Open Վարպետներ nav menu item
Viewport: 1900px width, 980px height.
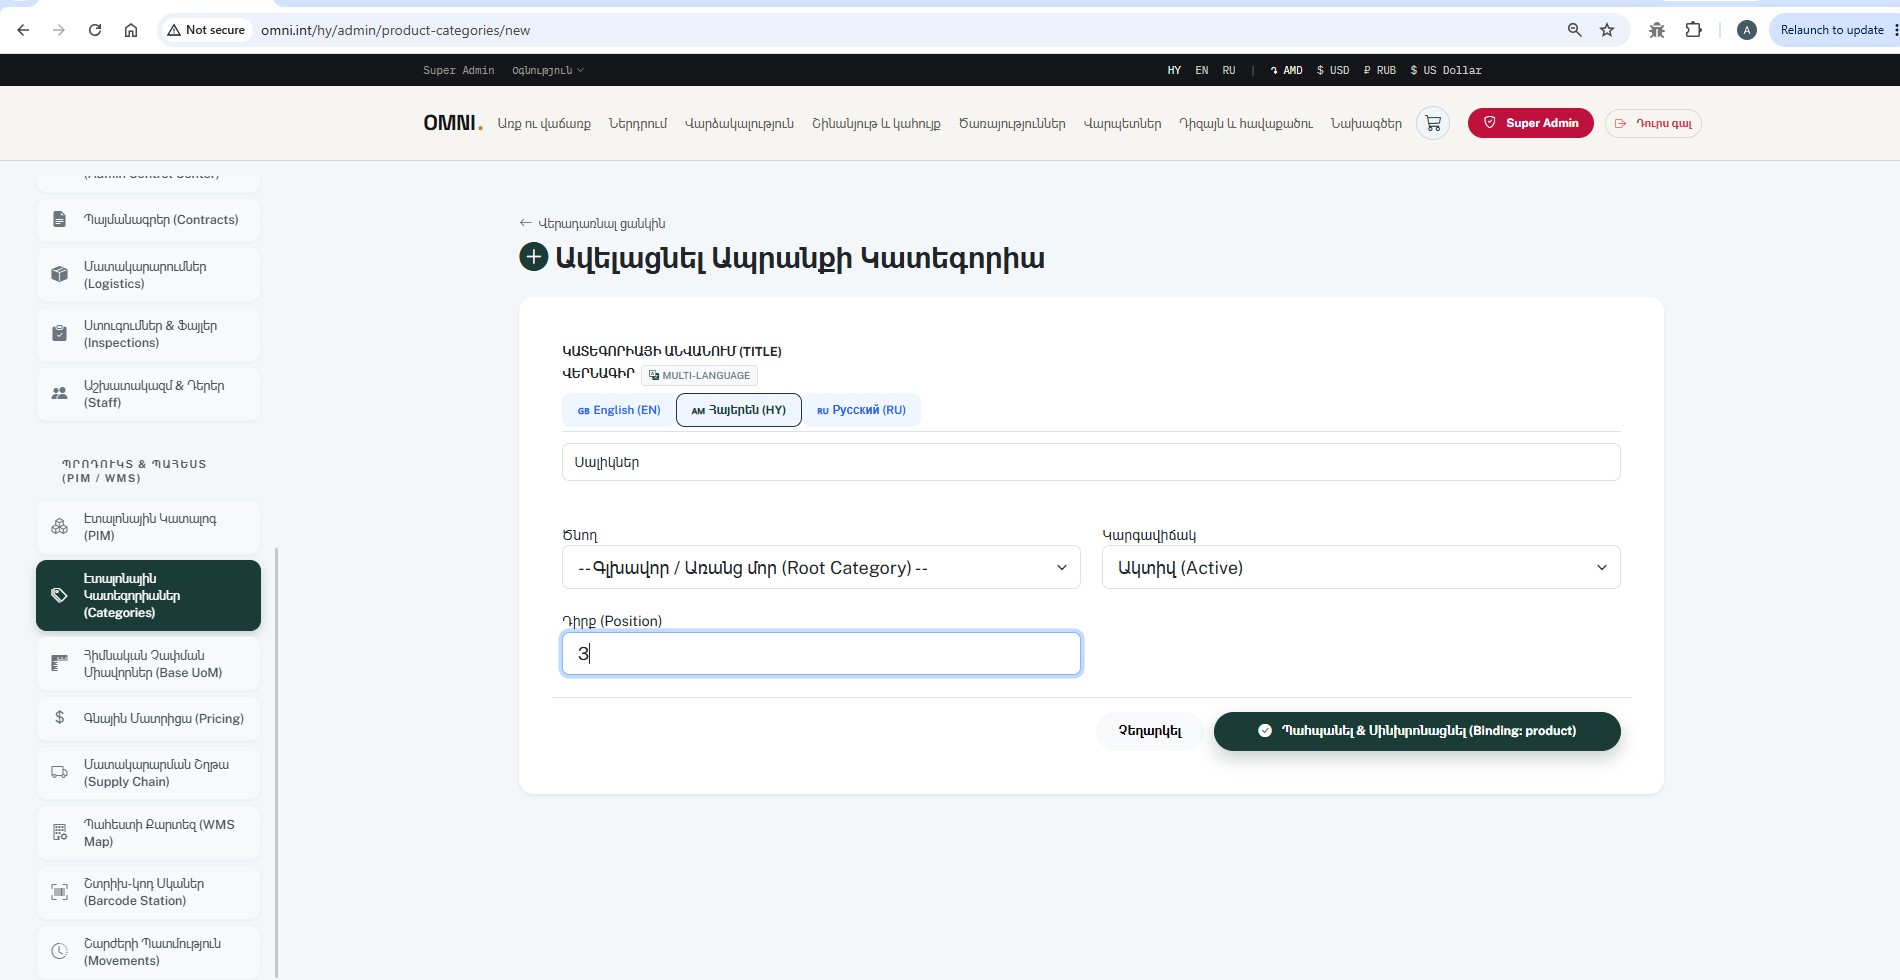click(x=1122, y=123)
